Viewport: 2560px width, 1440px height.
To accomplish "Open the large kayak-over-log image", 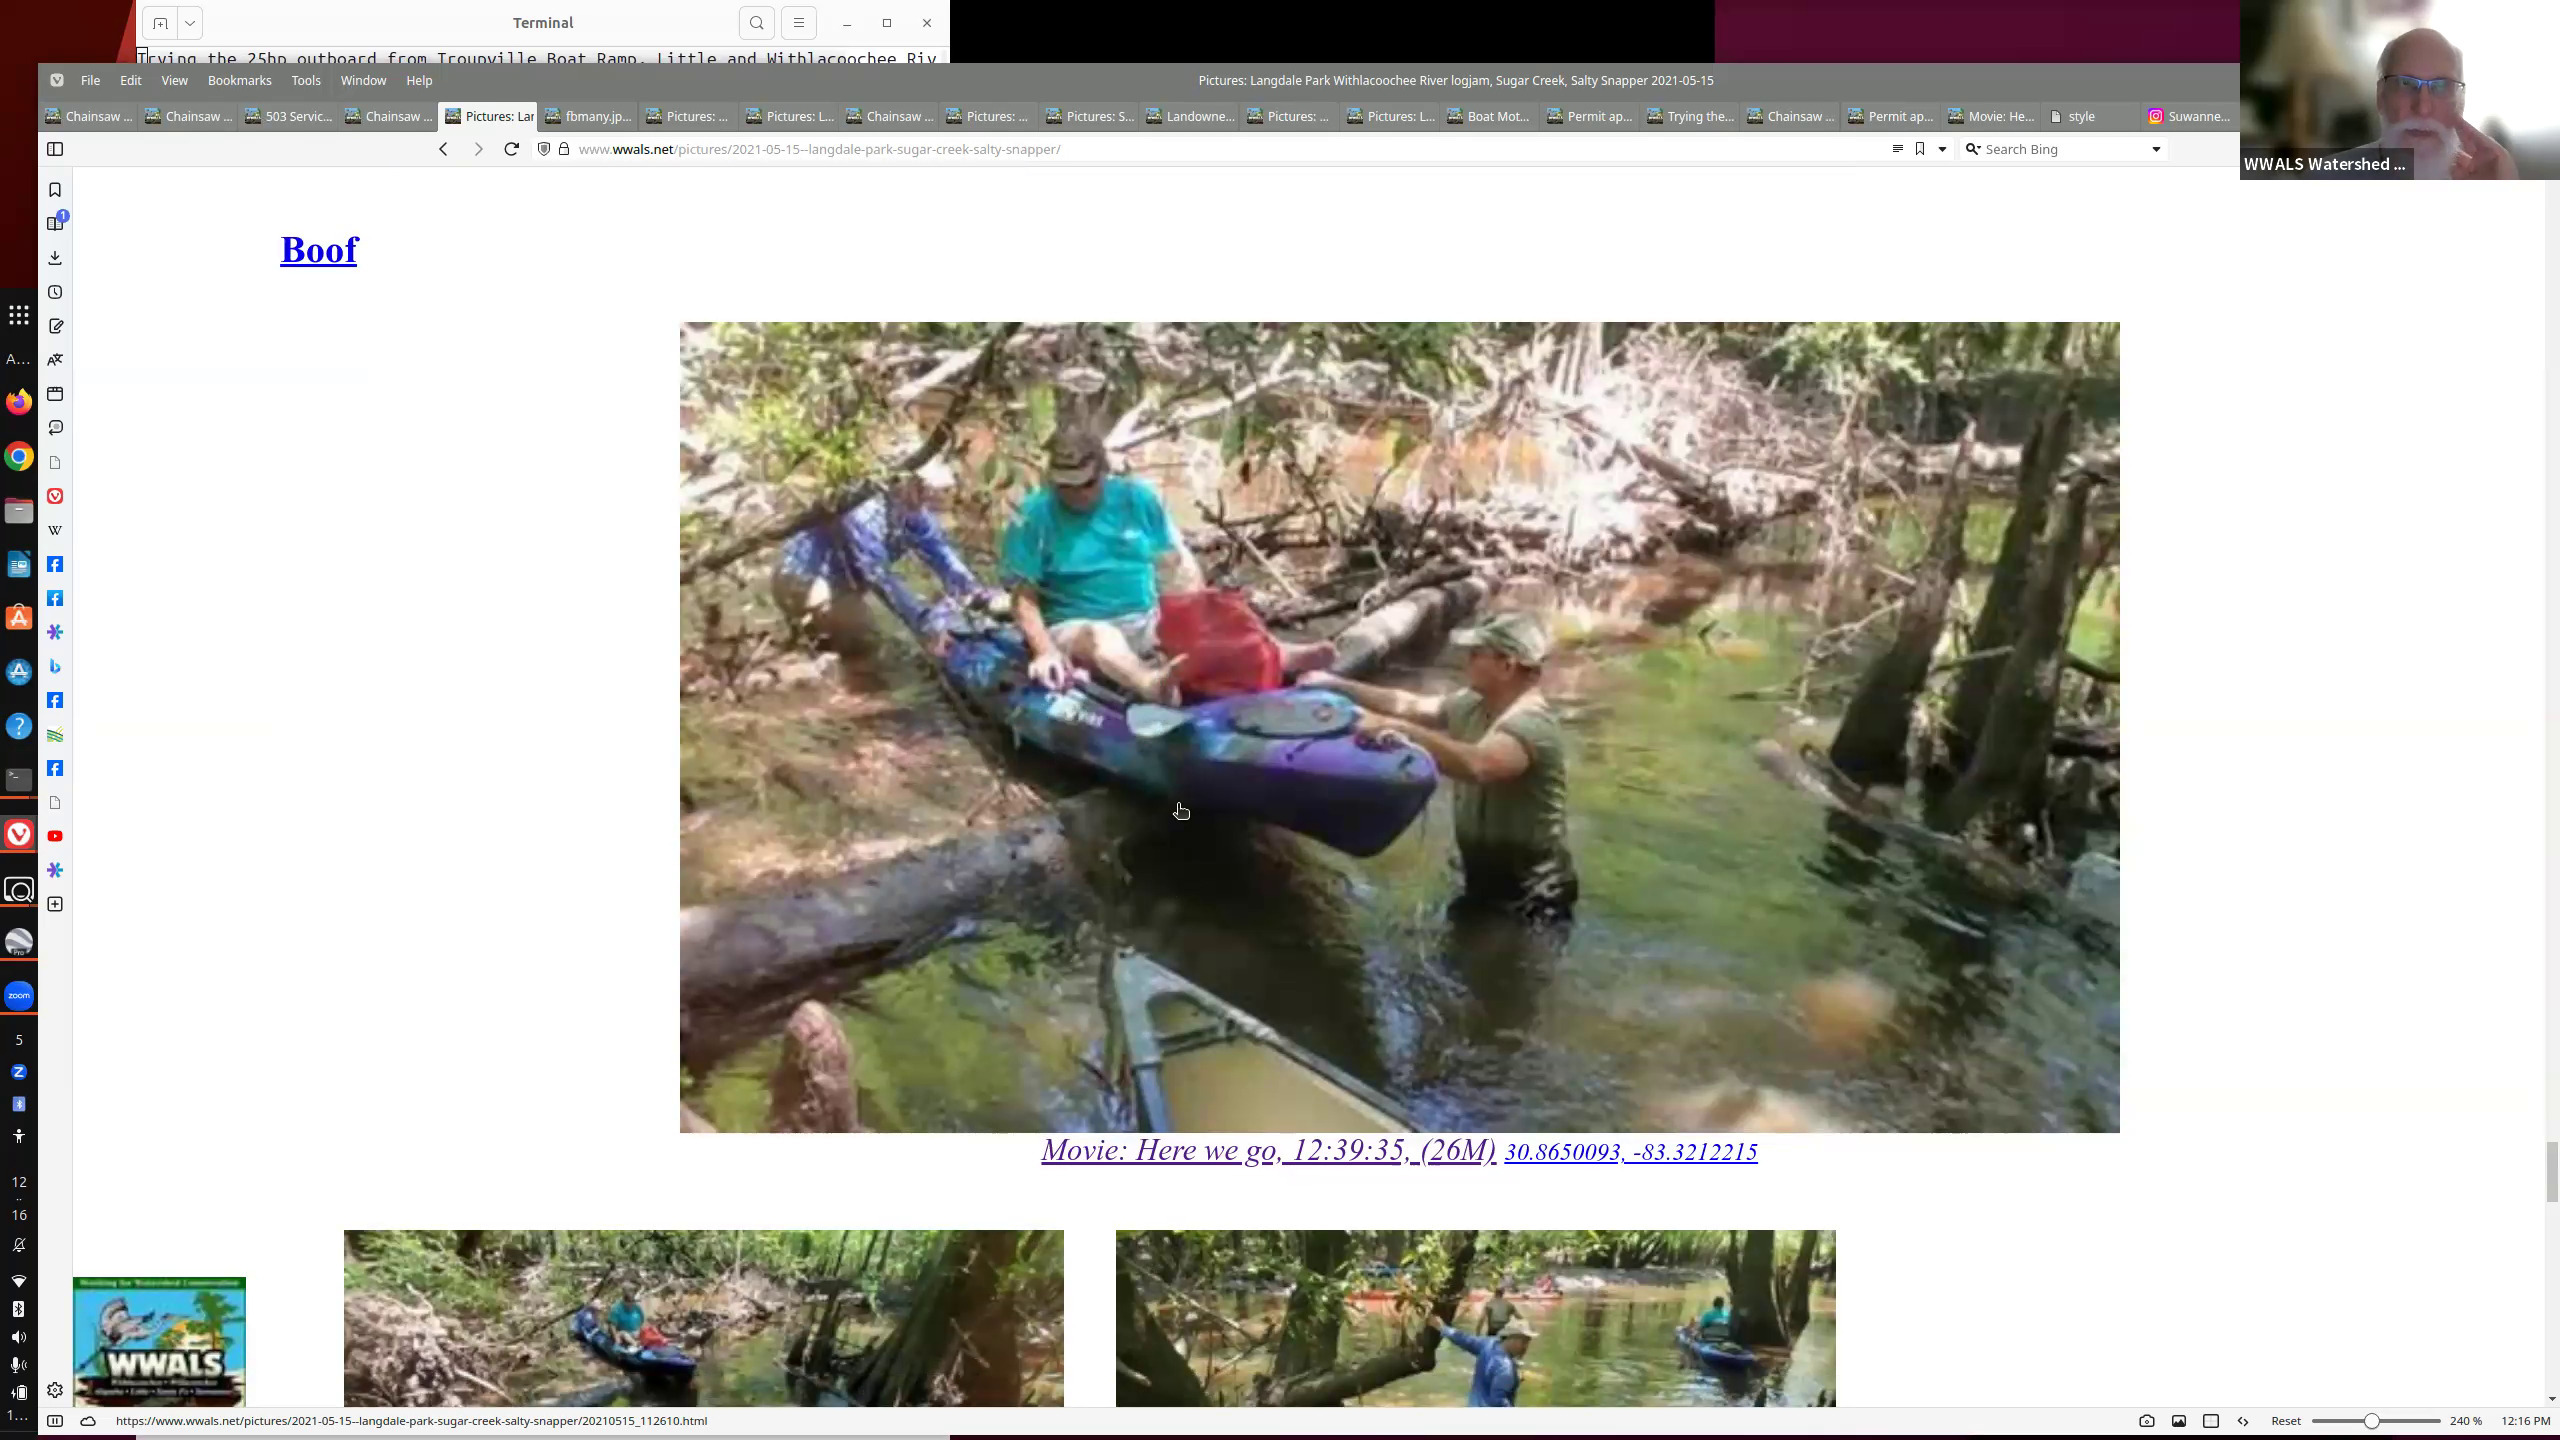I will [x=1399, y=727].
